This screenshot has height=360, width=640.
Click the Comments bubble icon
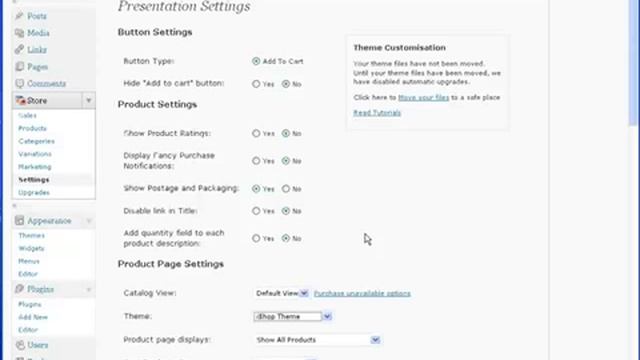(x=19, y=84)
